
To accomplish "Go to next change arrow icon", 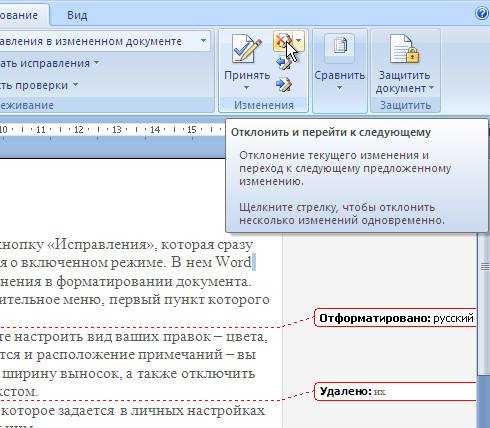I will pos(283,85).
